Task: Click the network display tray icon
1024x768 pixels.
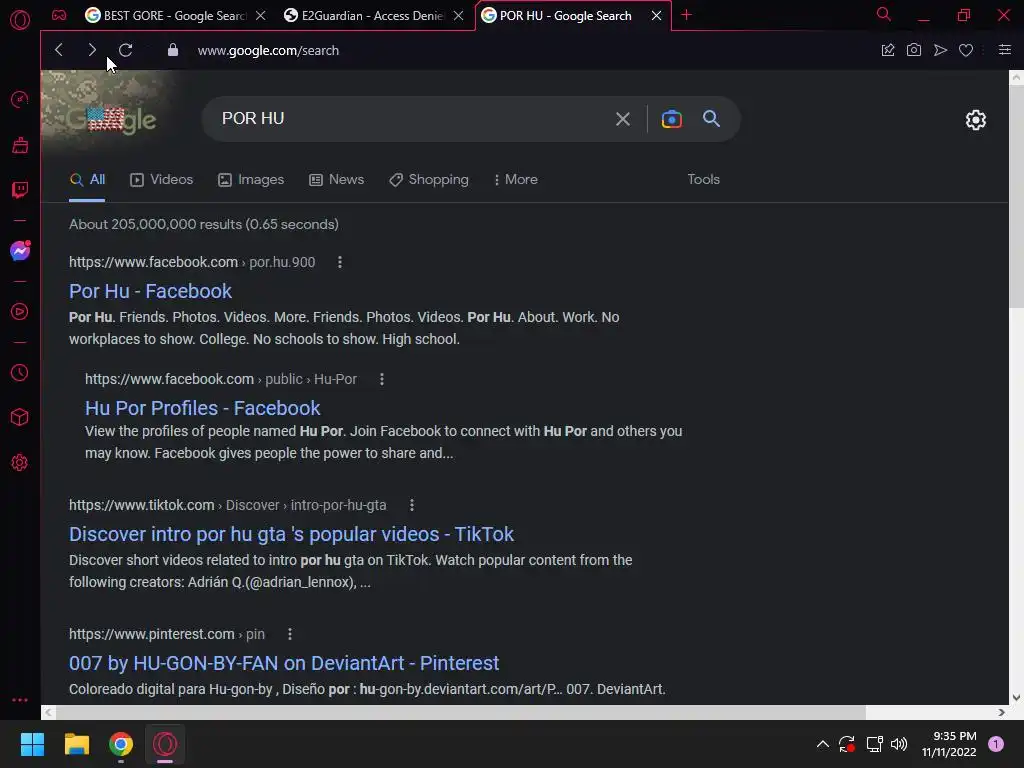Action: (874, 744)
